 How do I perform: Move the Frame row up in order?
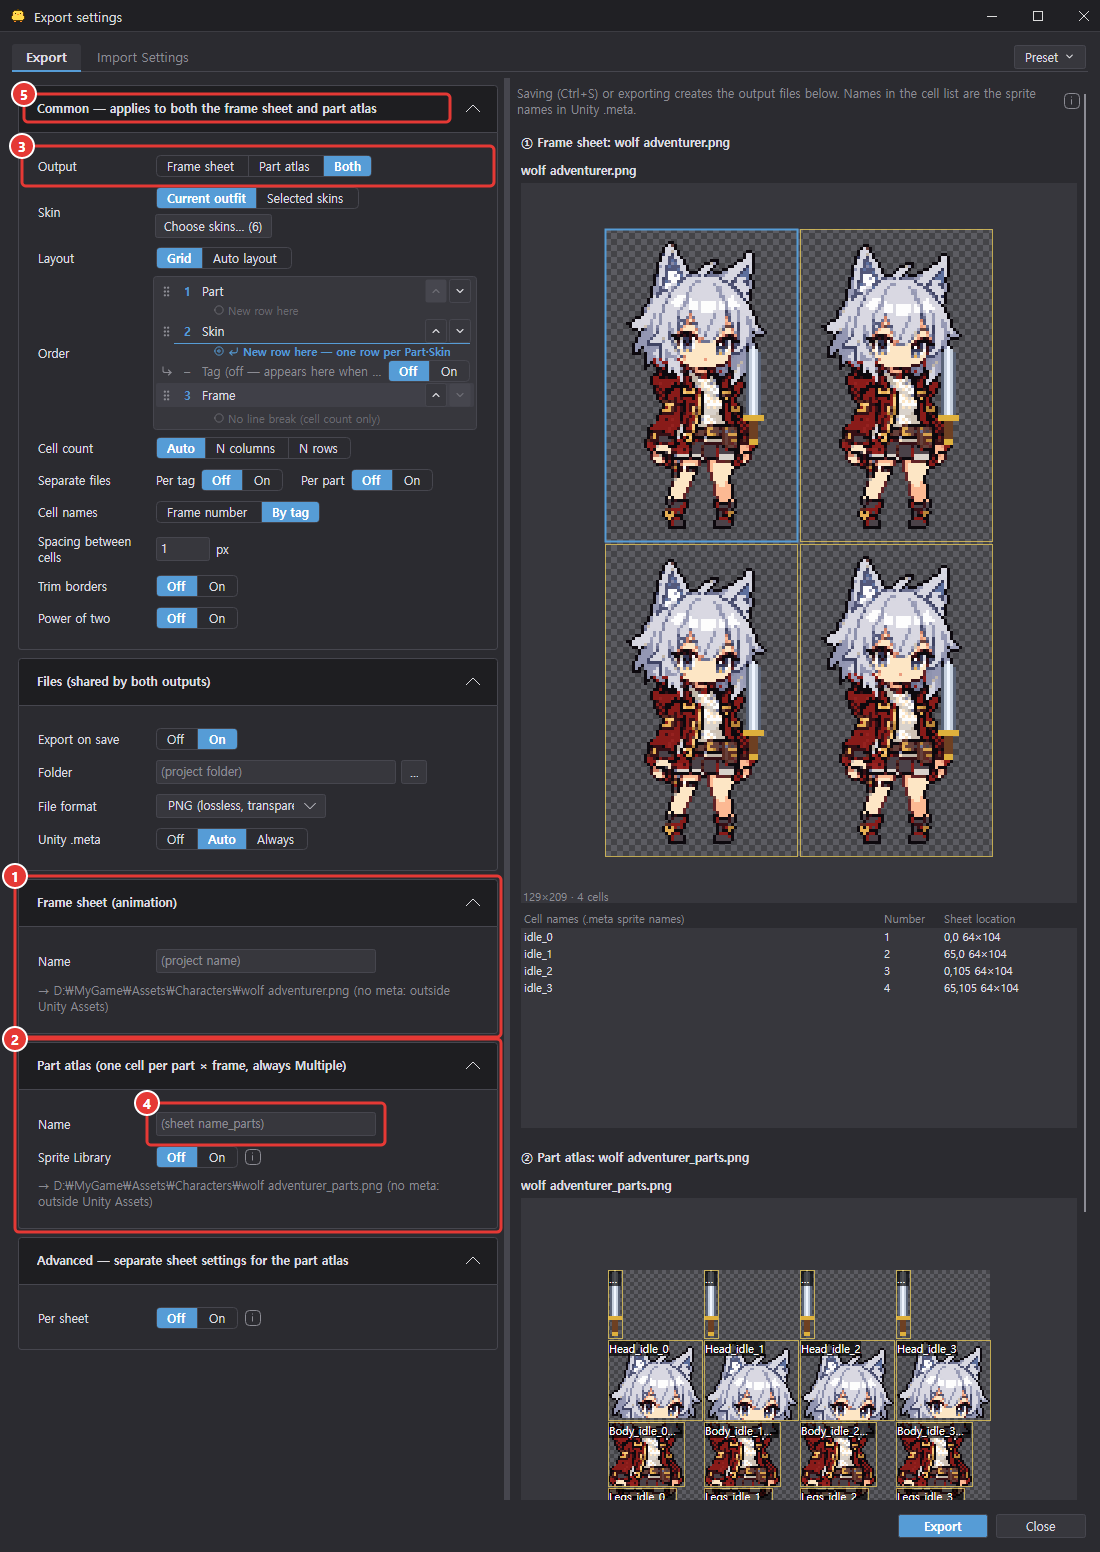[436, 396]
